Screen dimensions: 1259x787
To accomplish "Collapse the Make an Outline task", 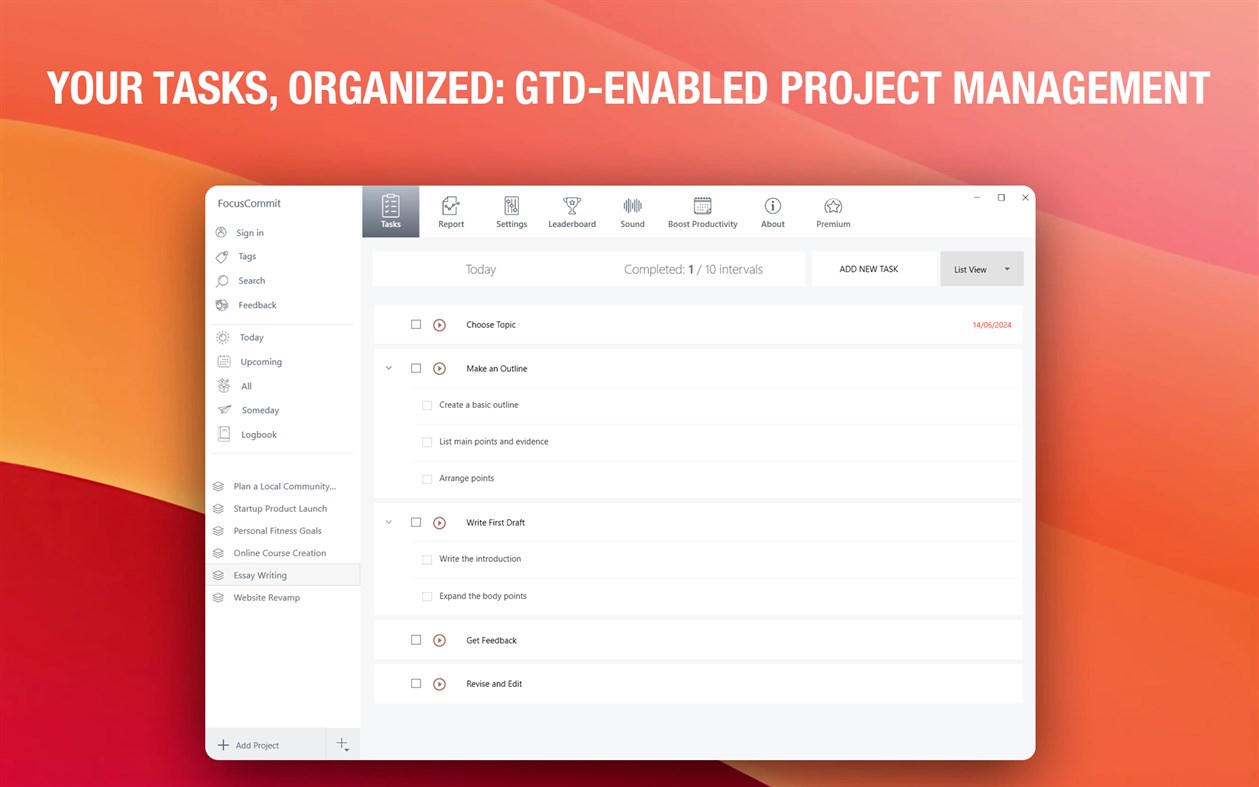I will tap(389, 368).
